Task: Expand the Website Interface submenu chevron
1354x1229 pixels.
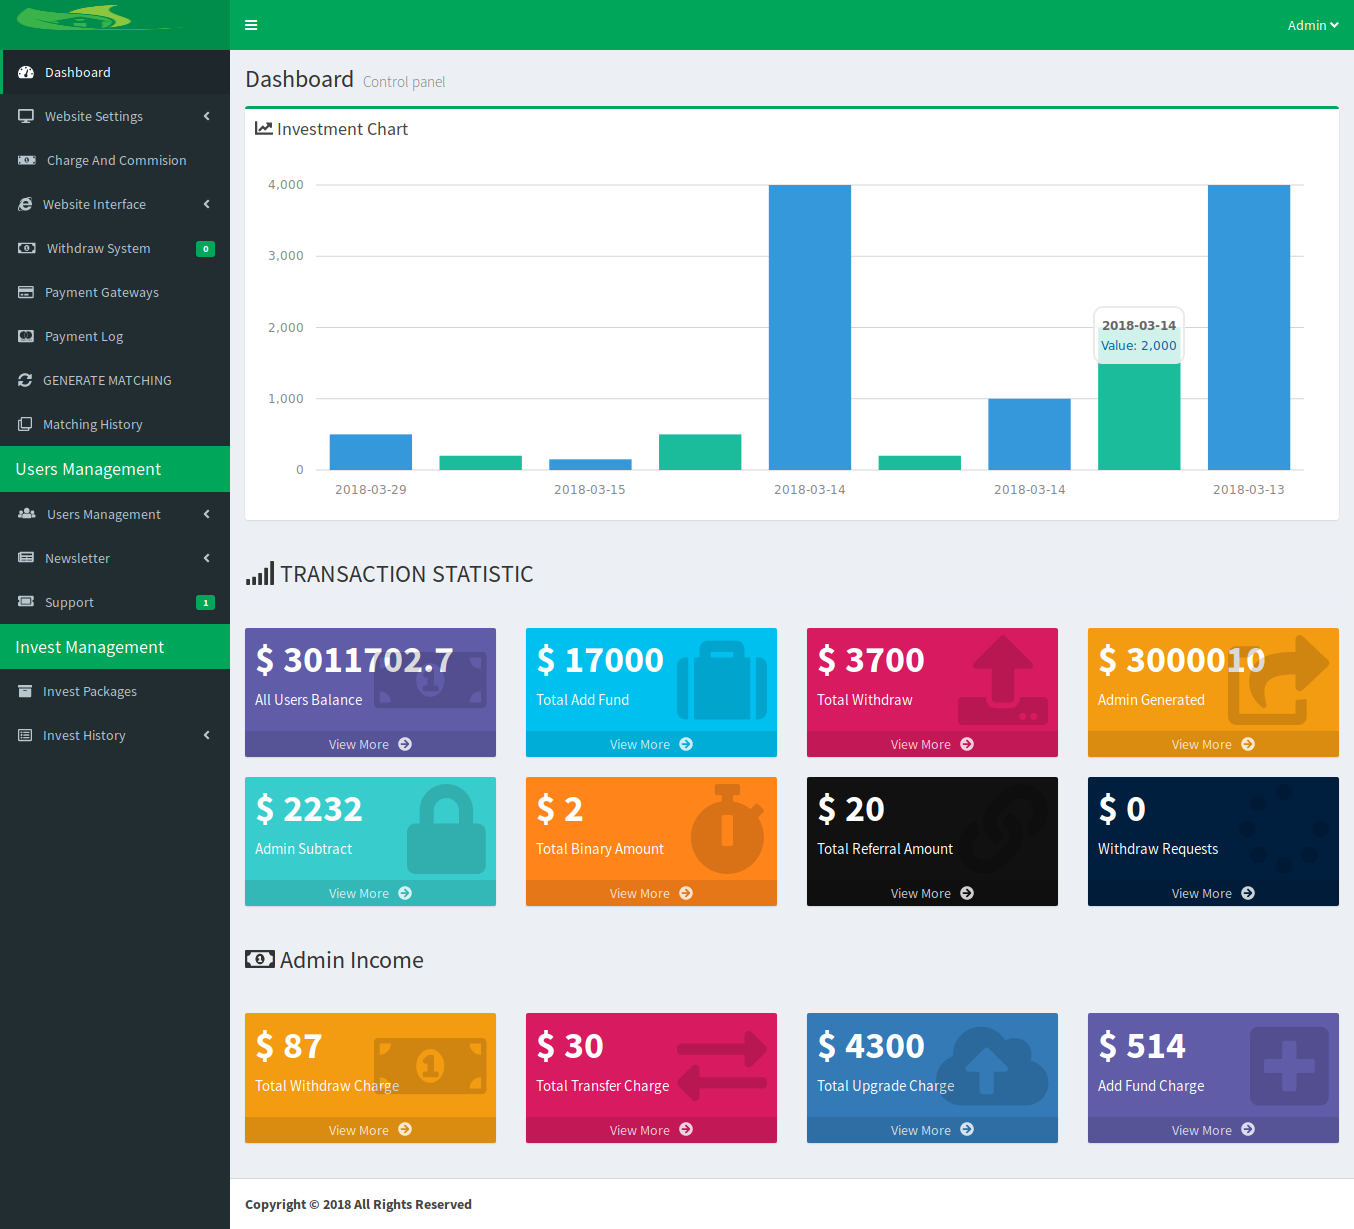Action: pos(207,204)
